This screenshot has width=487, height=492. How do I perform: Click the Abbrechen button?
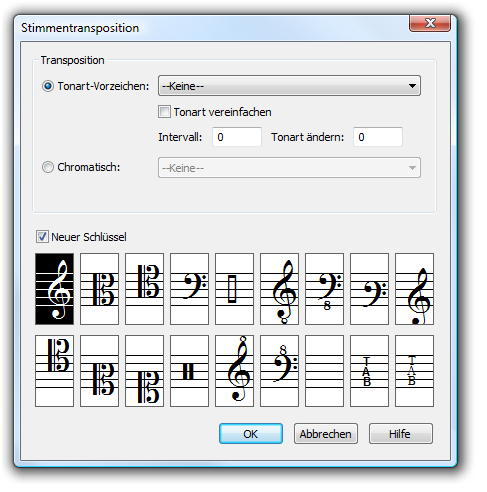[x=326, y=434]
